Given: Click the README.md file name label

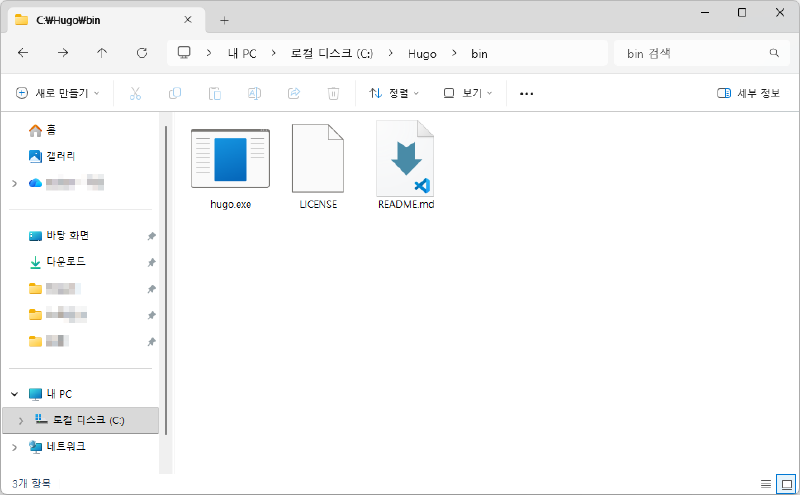Looking at the screenshot, I should (x=406, y=204).
